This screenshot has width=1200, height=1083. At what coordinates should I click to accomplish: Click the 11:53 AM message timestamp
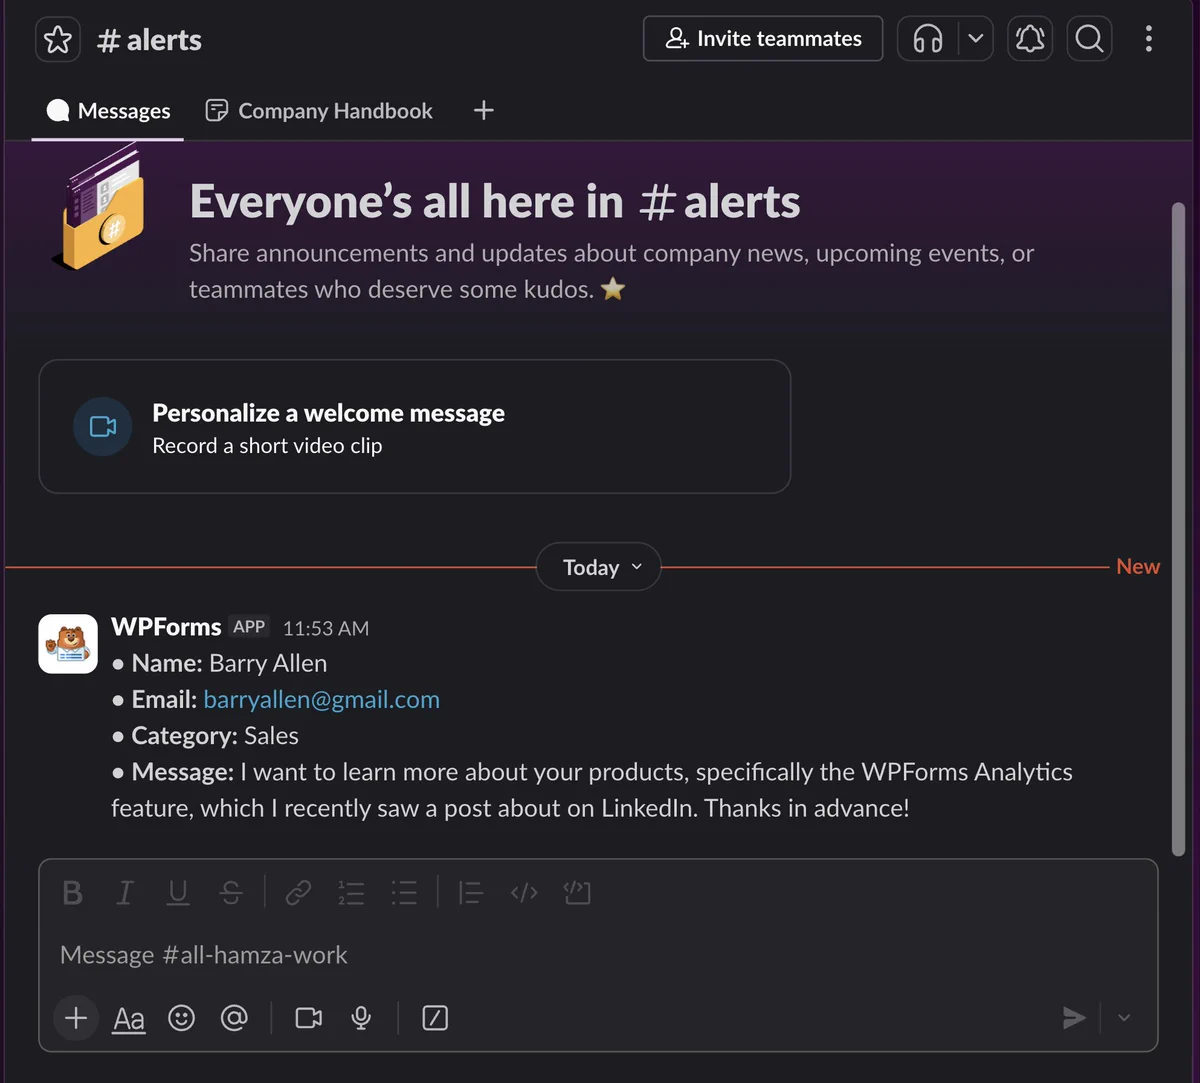[326, 628]
